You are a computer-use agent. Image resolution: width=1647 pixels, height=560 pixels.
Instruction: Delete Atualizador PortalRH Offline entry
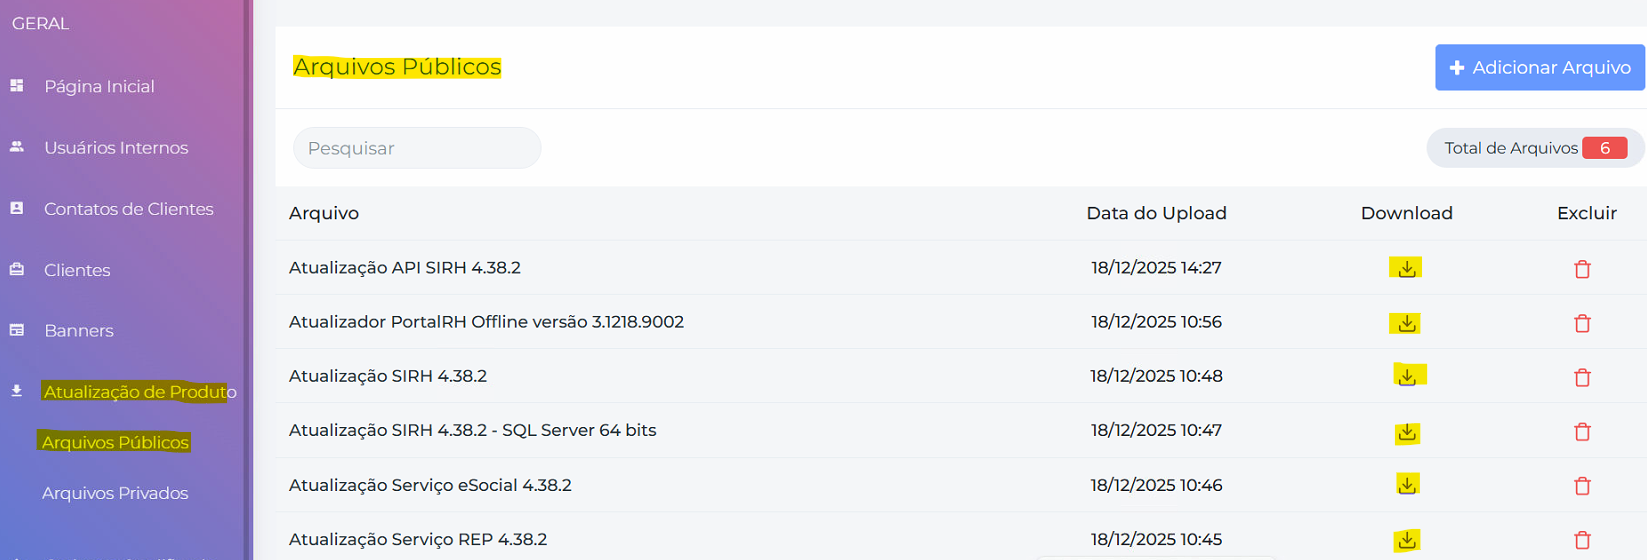tap(1582, 323)
